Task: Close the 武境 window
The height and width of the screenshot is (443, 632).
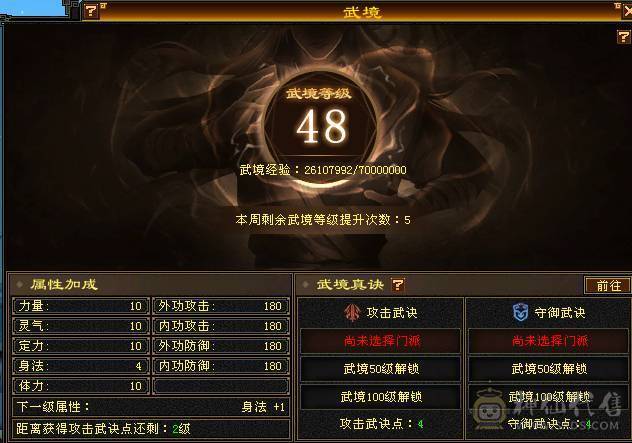Action: click(x=627, y=11)
